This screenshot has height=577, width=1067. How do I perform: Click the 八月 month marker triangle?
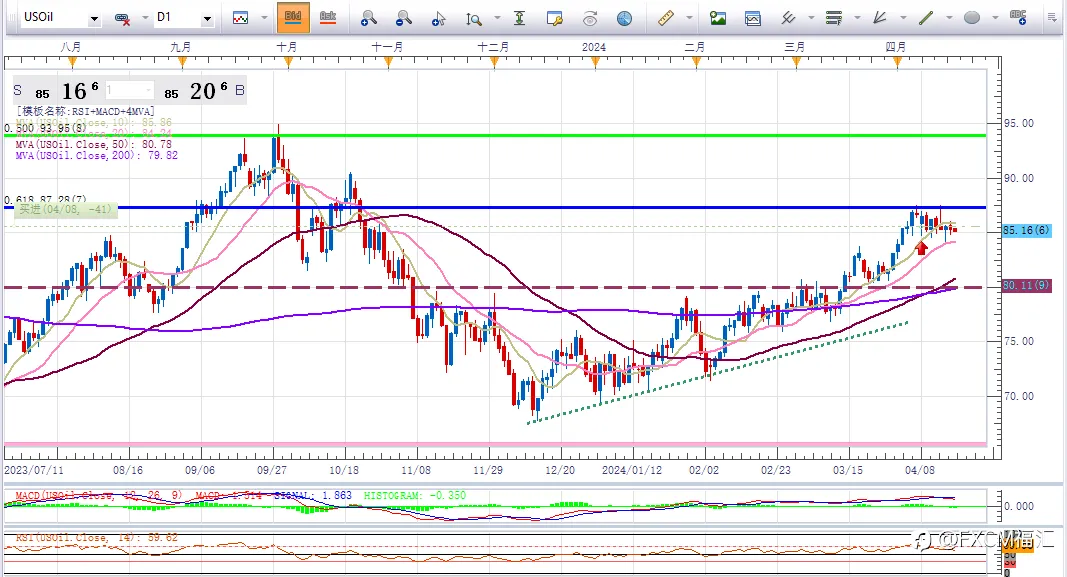[73, 62]
